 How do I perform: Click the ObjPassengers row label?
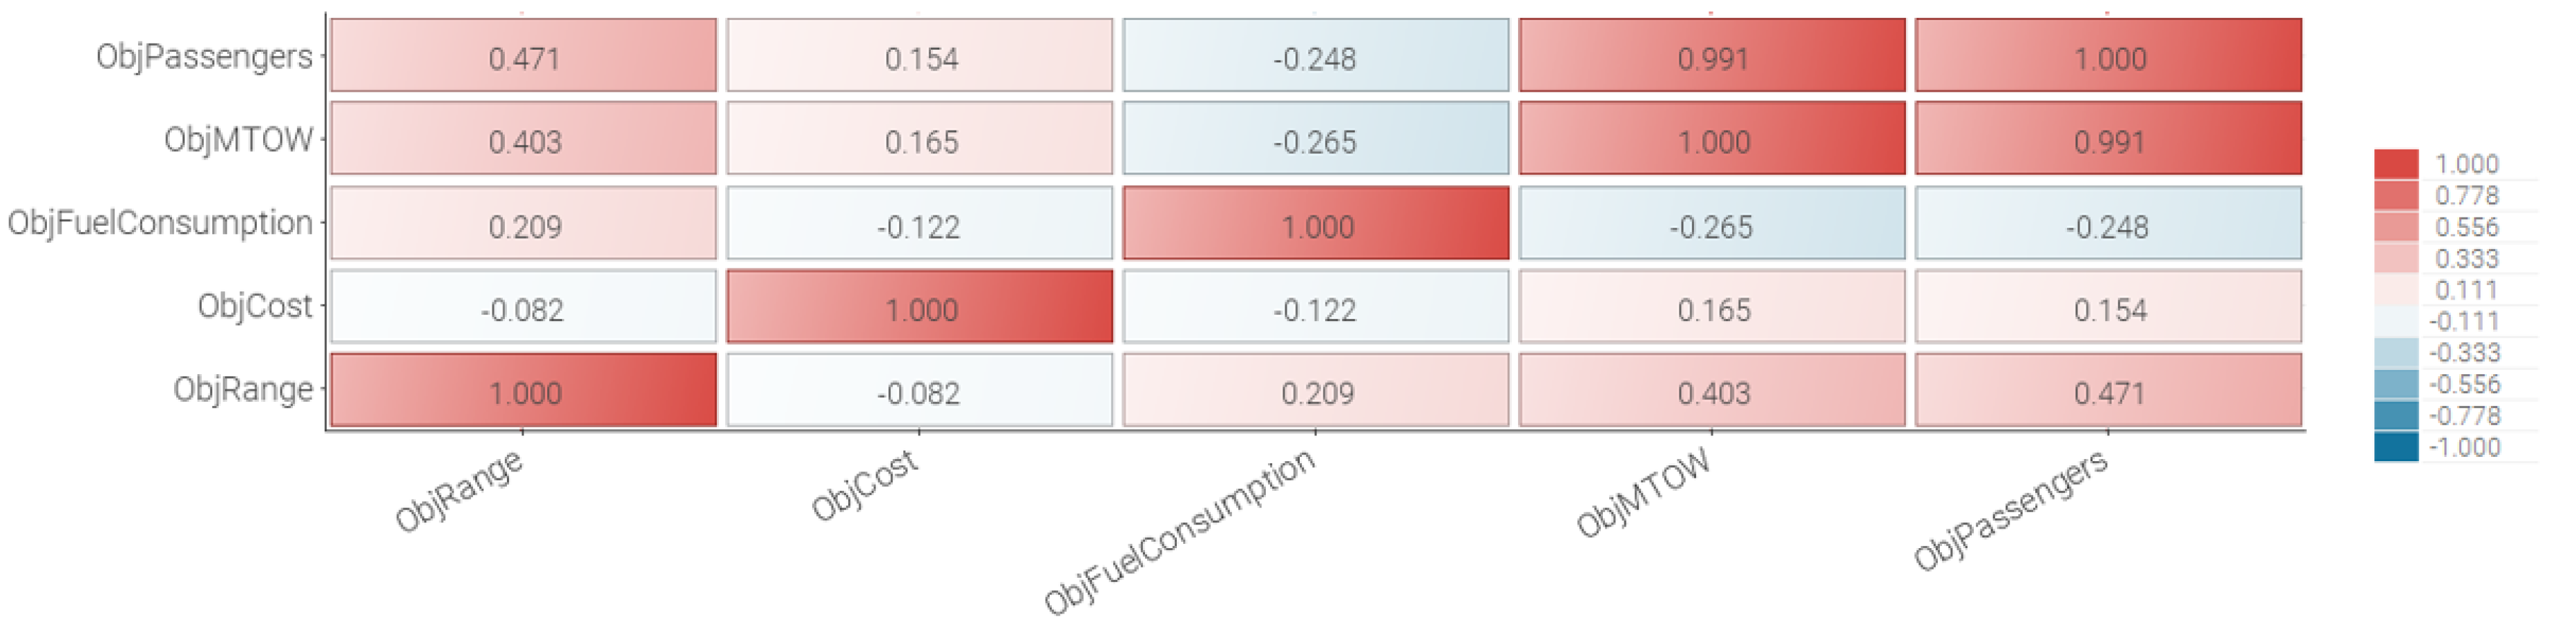tap(204, 57)
